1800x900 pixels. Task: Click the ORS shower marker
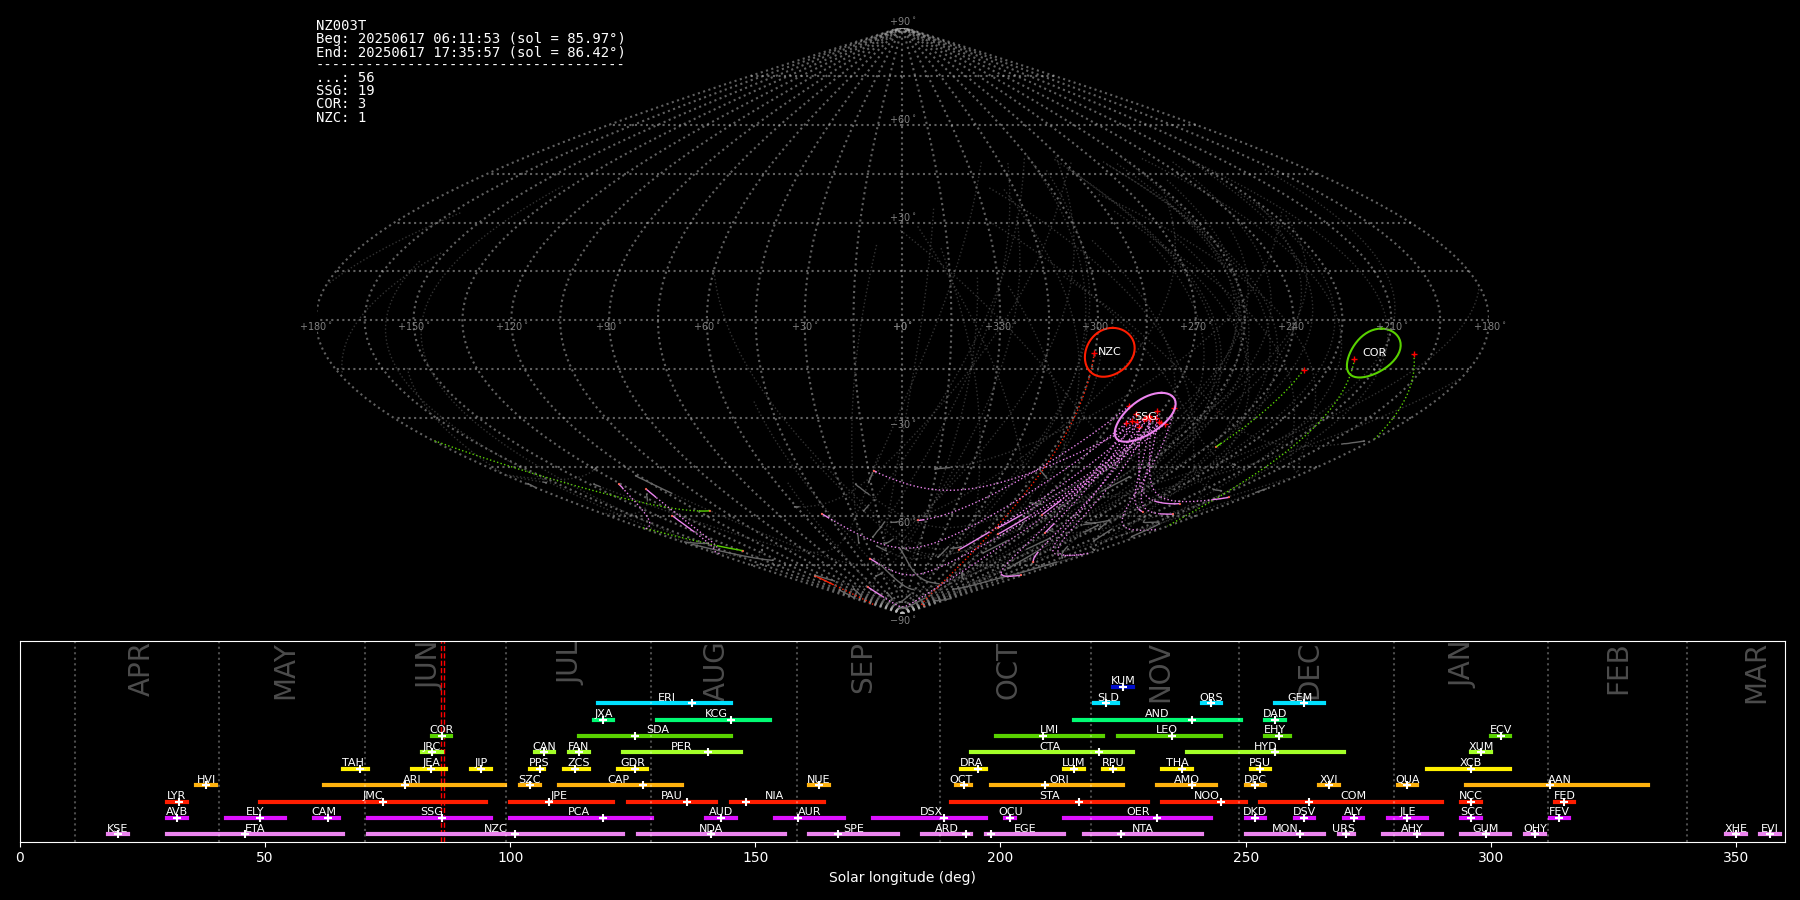point(1211,703)
